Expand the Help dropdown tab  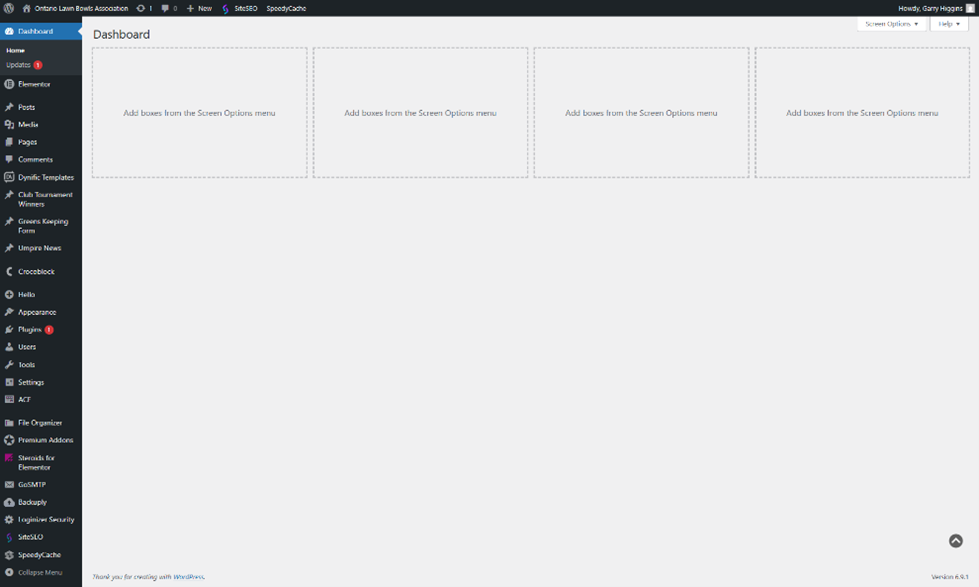[x=949, y=24]
